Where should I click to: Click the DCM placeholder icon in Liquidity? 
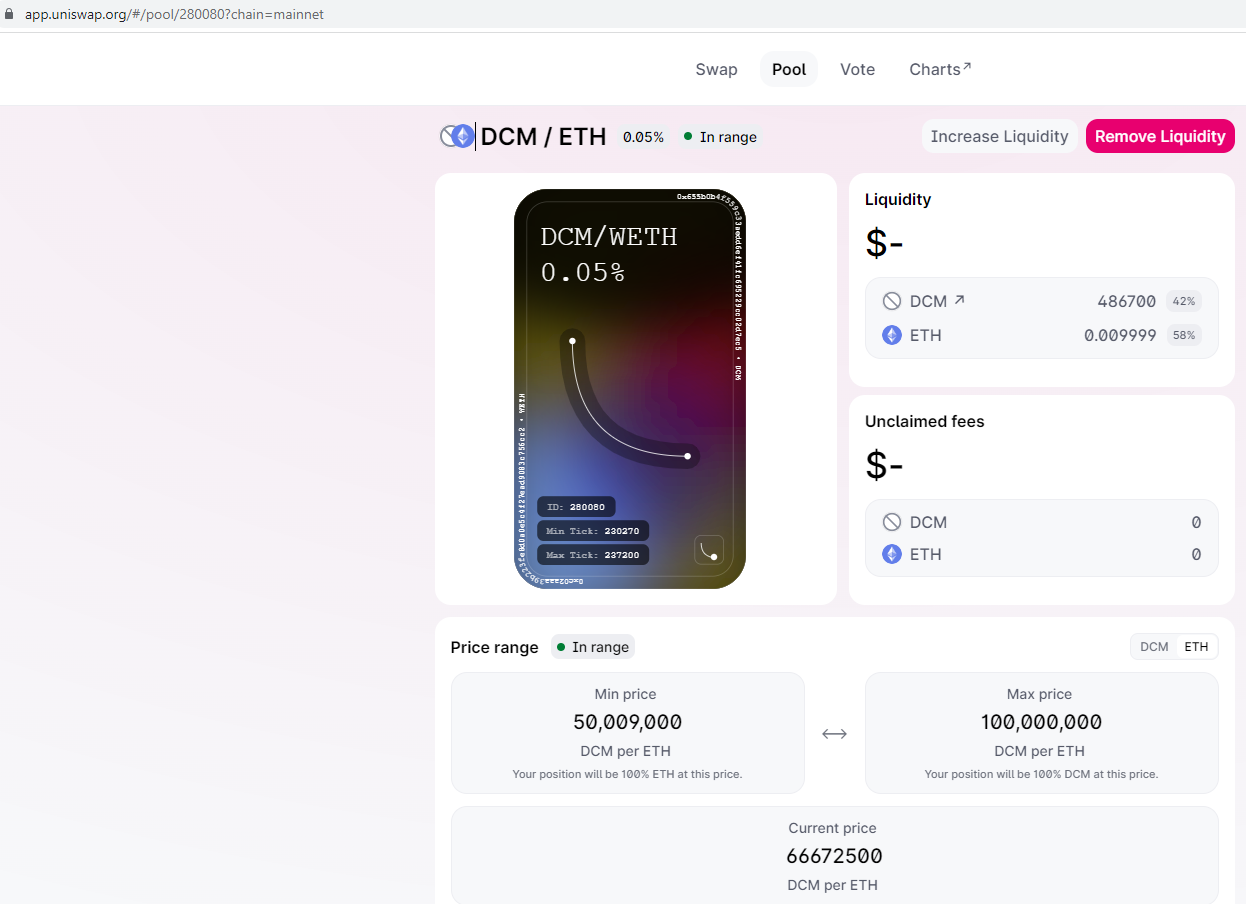click(x=892, y=301)
